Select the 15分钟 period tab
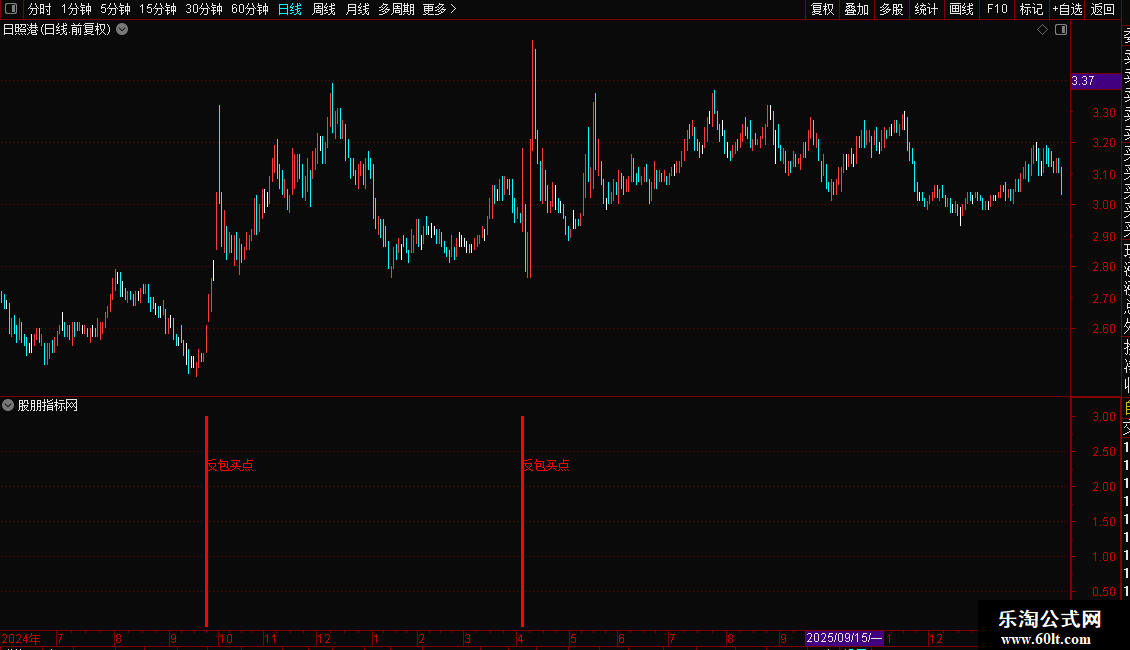 click(158, 9)
